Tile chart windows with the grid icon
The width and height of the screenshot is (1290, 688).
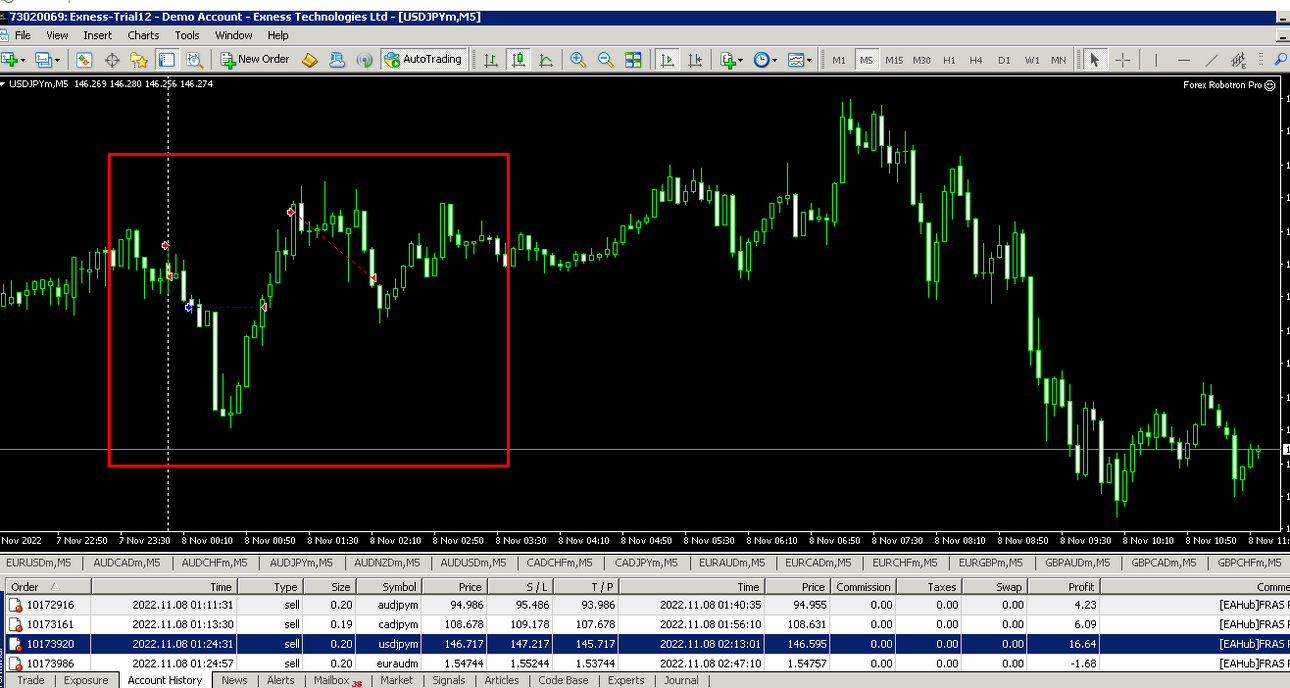[x=633, y=60]
